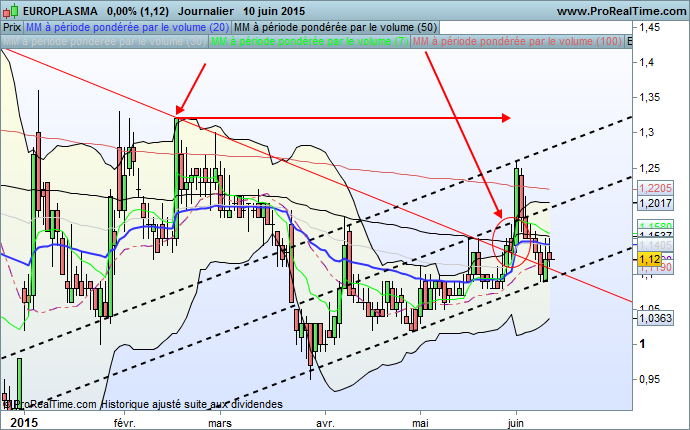This screenshot has height=430, width=690.
Task: Click the 1,0363 lower band value tag
Action: click(x=655, y=318)
